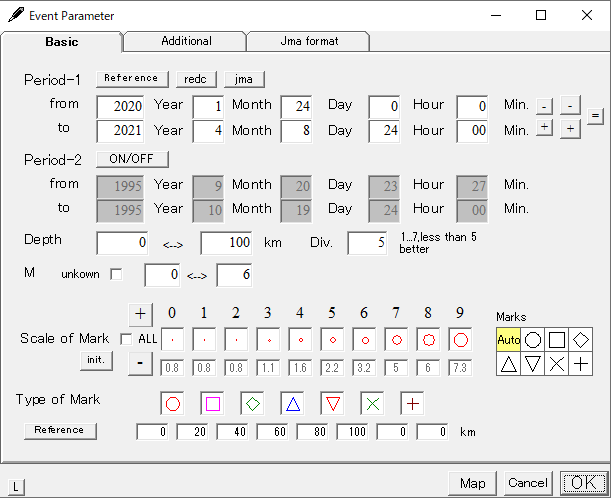Select the diamond shape in Marks palette

click(x=581, y=340)
